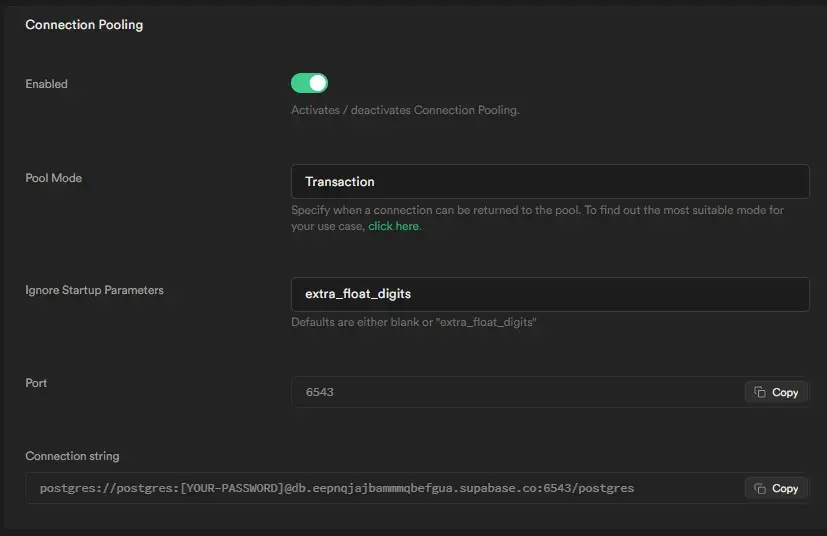Click the Pool Mode label
827x536 pixels.
point(53,178)
